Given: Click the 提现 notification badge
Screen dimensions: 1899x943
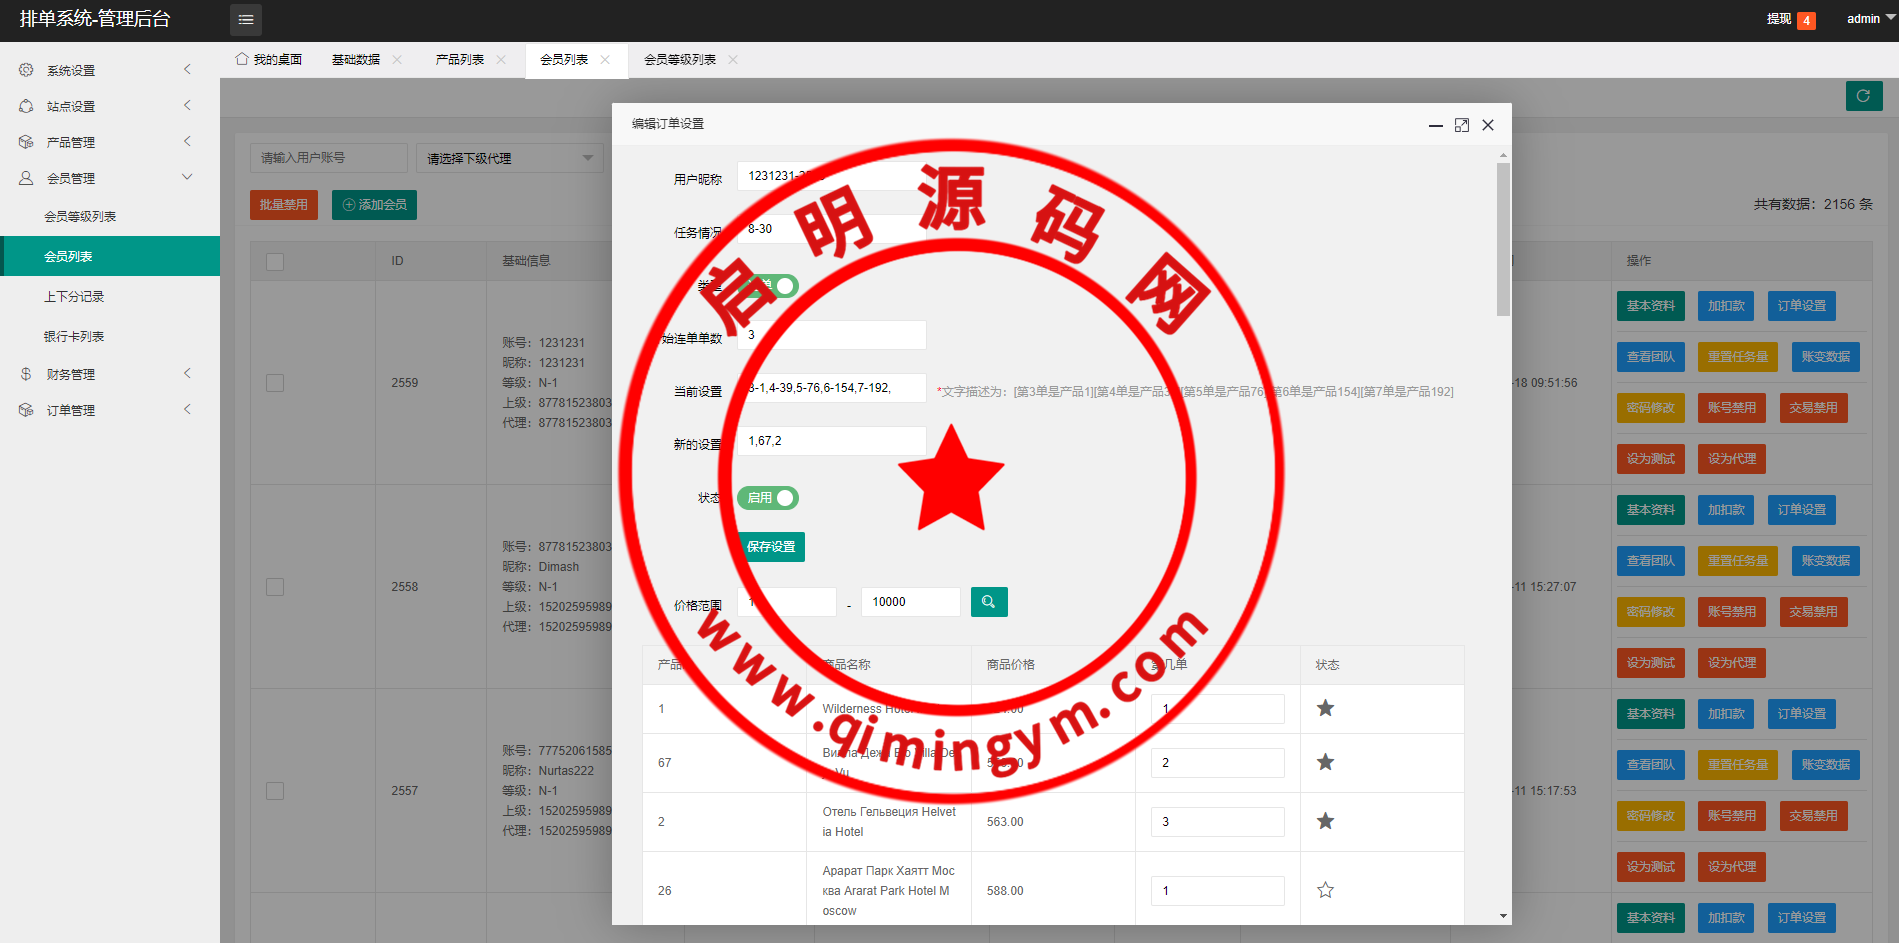Looking at the screenshot, I should [1805, 20].
